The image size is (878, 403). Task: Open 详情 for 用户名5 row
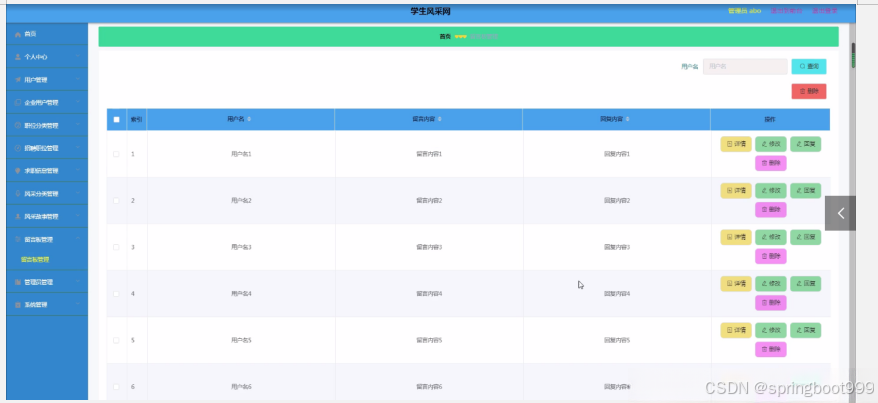(x=736, y=330)
